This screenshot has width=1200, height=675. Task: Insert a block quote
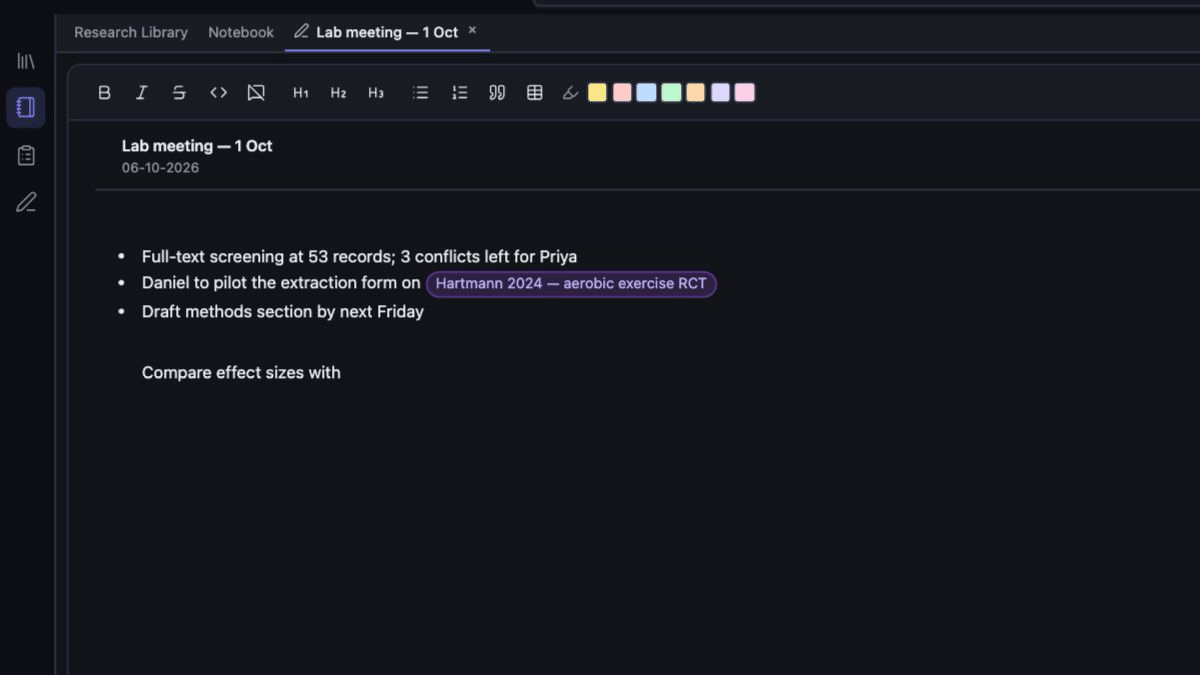497,93
